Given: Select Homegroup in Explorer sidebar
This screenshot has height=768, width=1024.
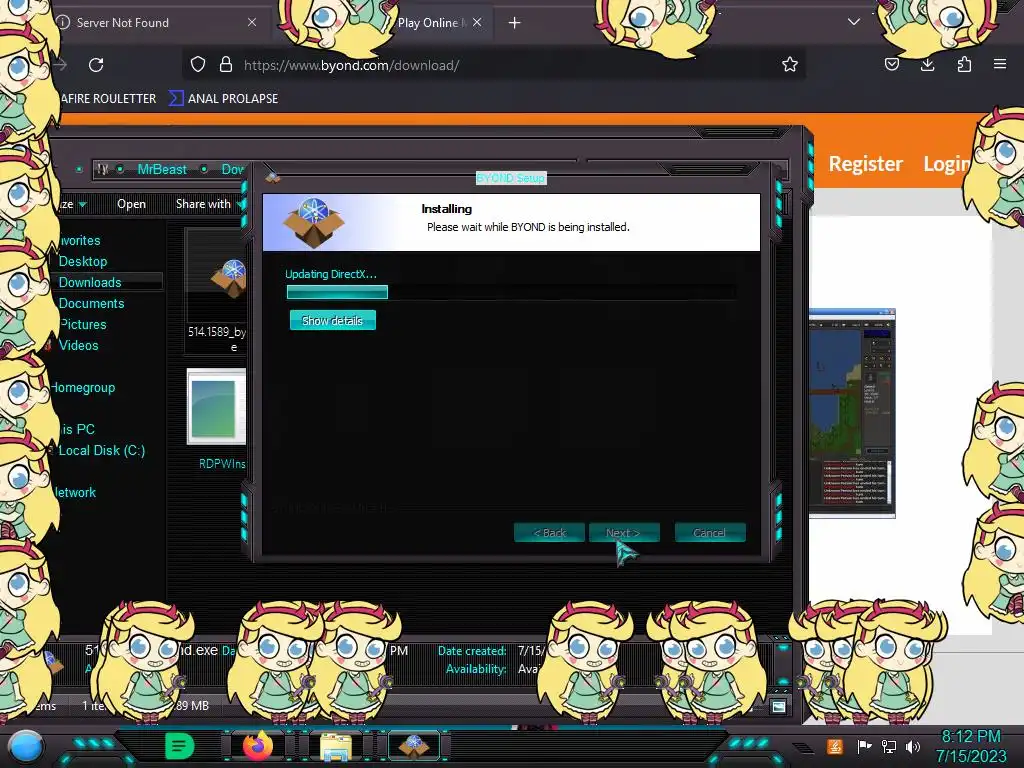Looking at the screenshot, I should [x=83, y=387].
